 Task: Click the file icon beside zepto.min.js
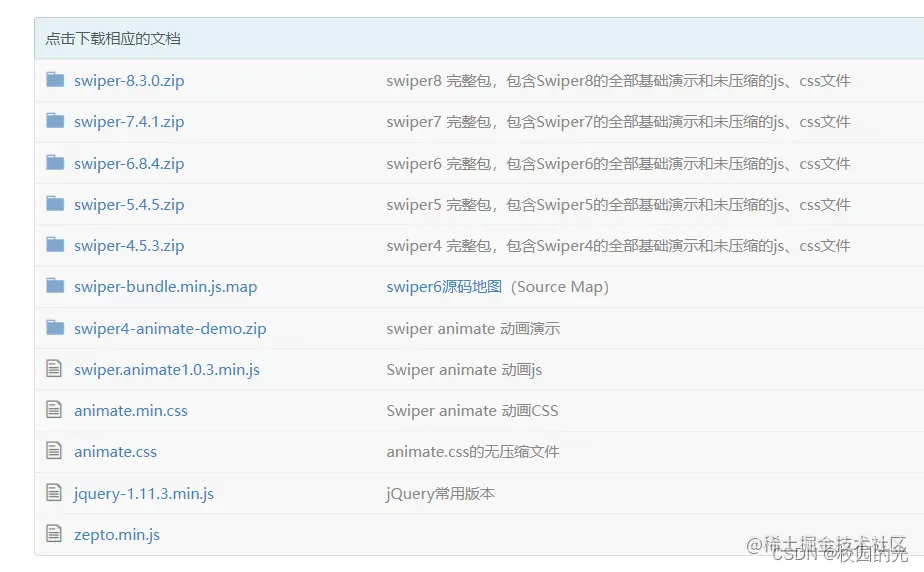pos(54,534)
